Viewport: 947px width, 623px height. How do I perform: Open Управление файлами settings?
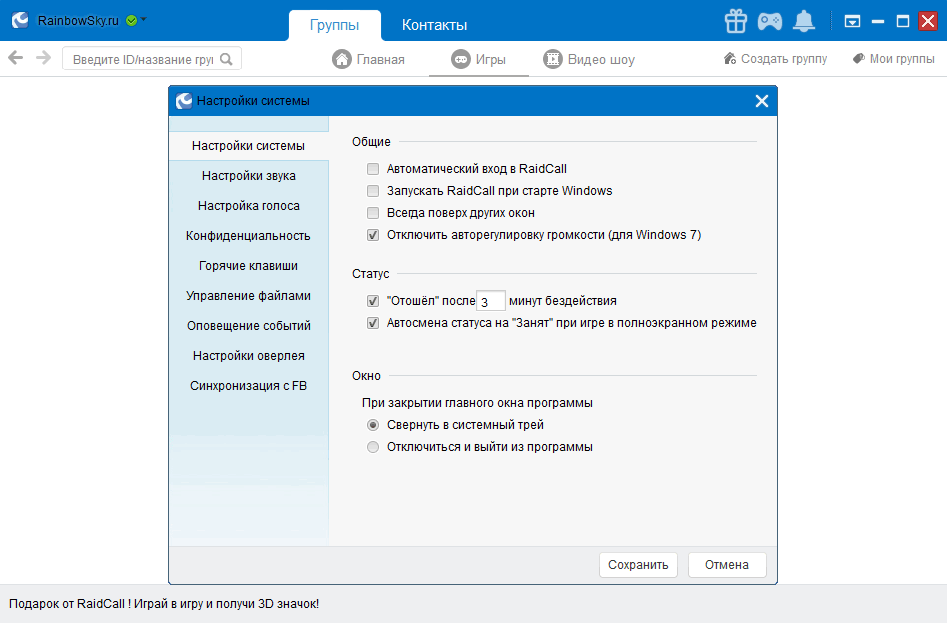(248, 296)
